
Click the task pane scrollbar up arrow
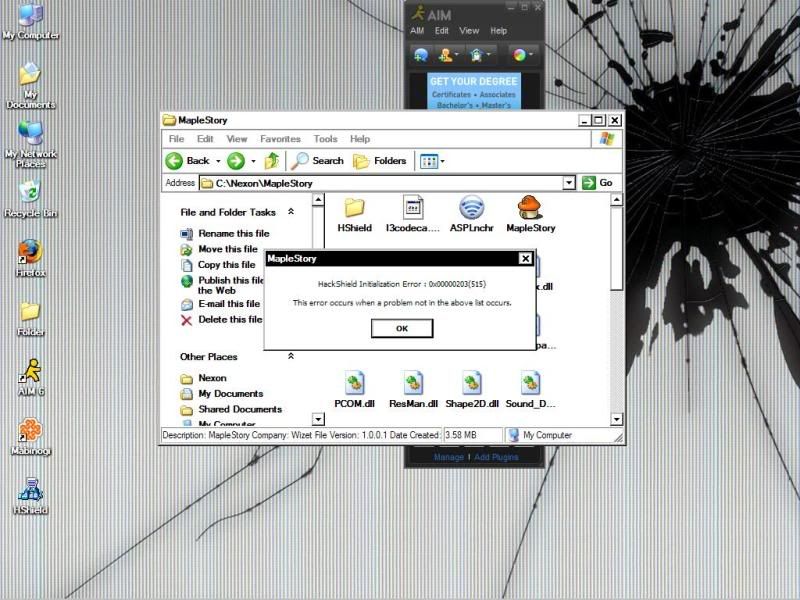click(318, 199)
